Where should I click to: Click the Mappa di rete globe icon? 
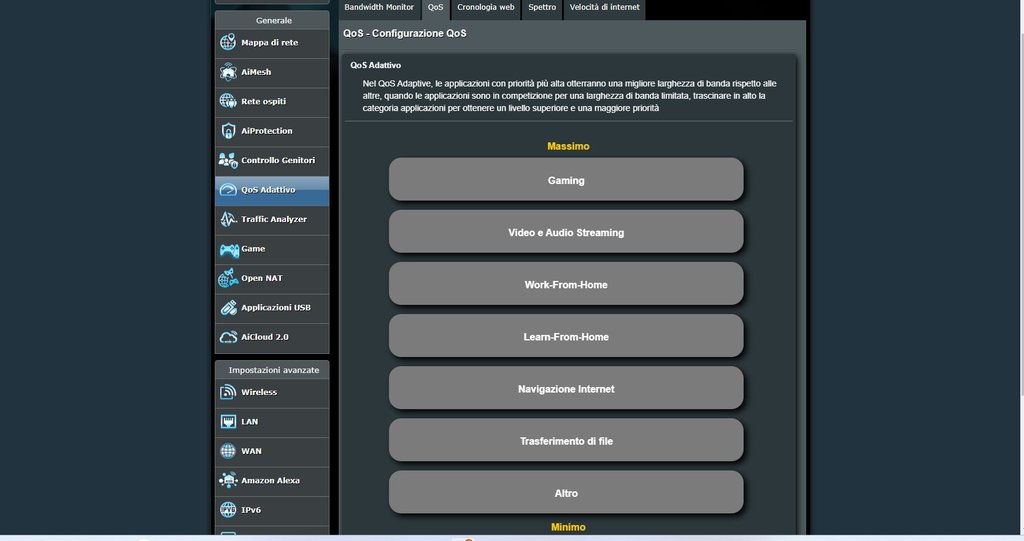point(228,43)
